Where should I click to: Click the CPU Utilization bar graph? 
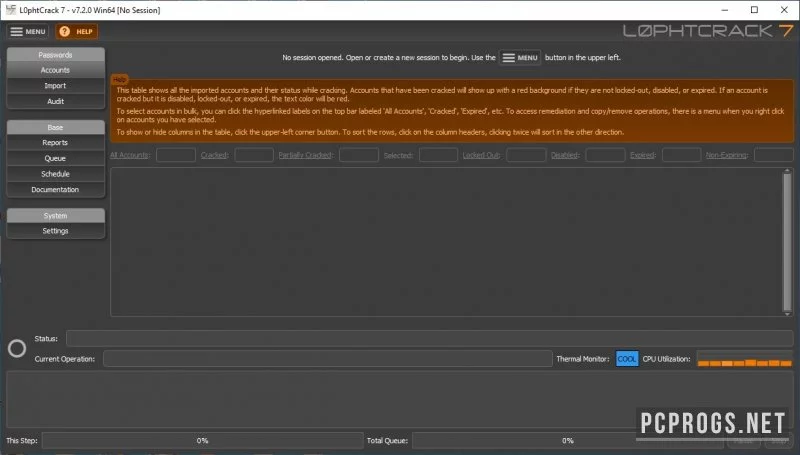tap(744, 359)
